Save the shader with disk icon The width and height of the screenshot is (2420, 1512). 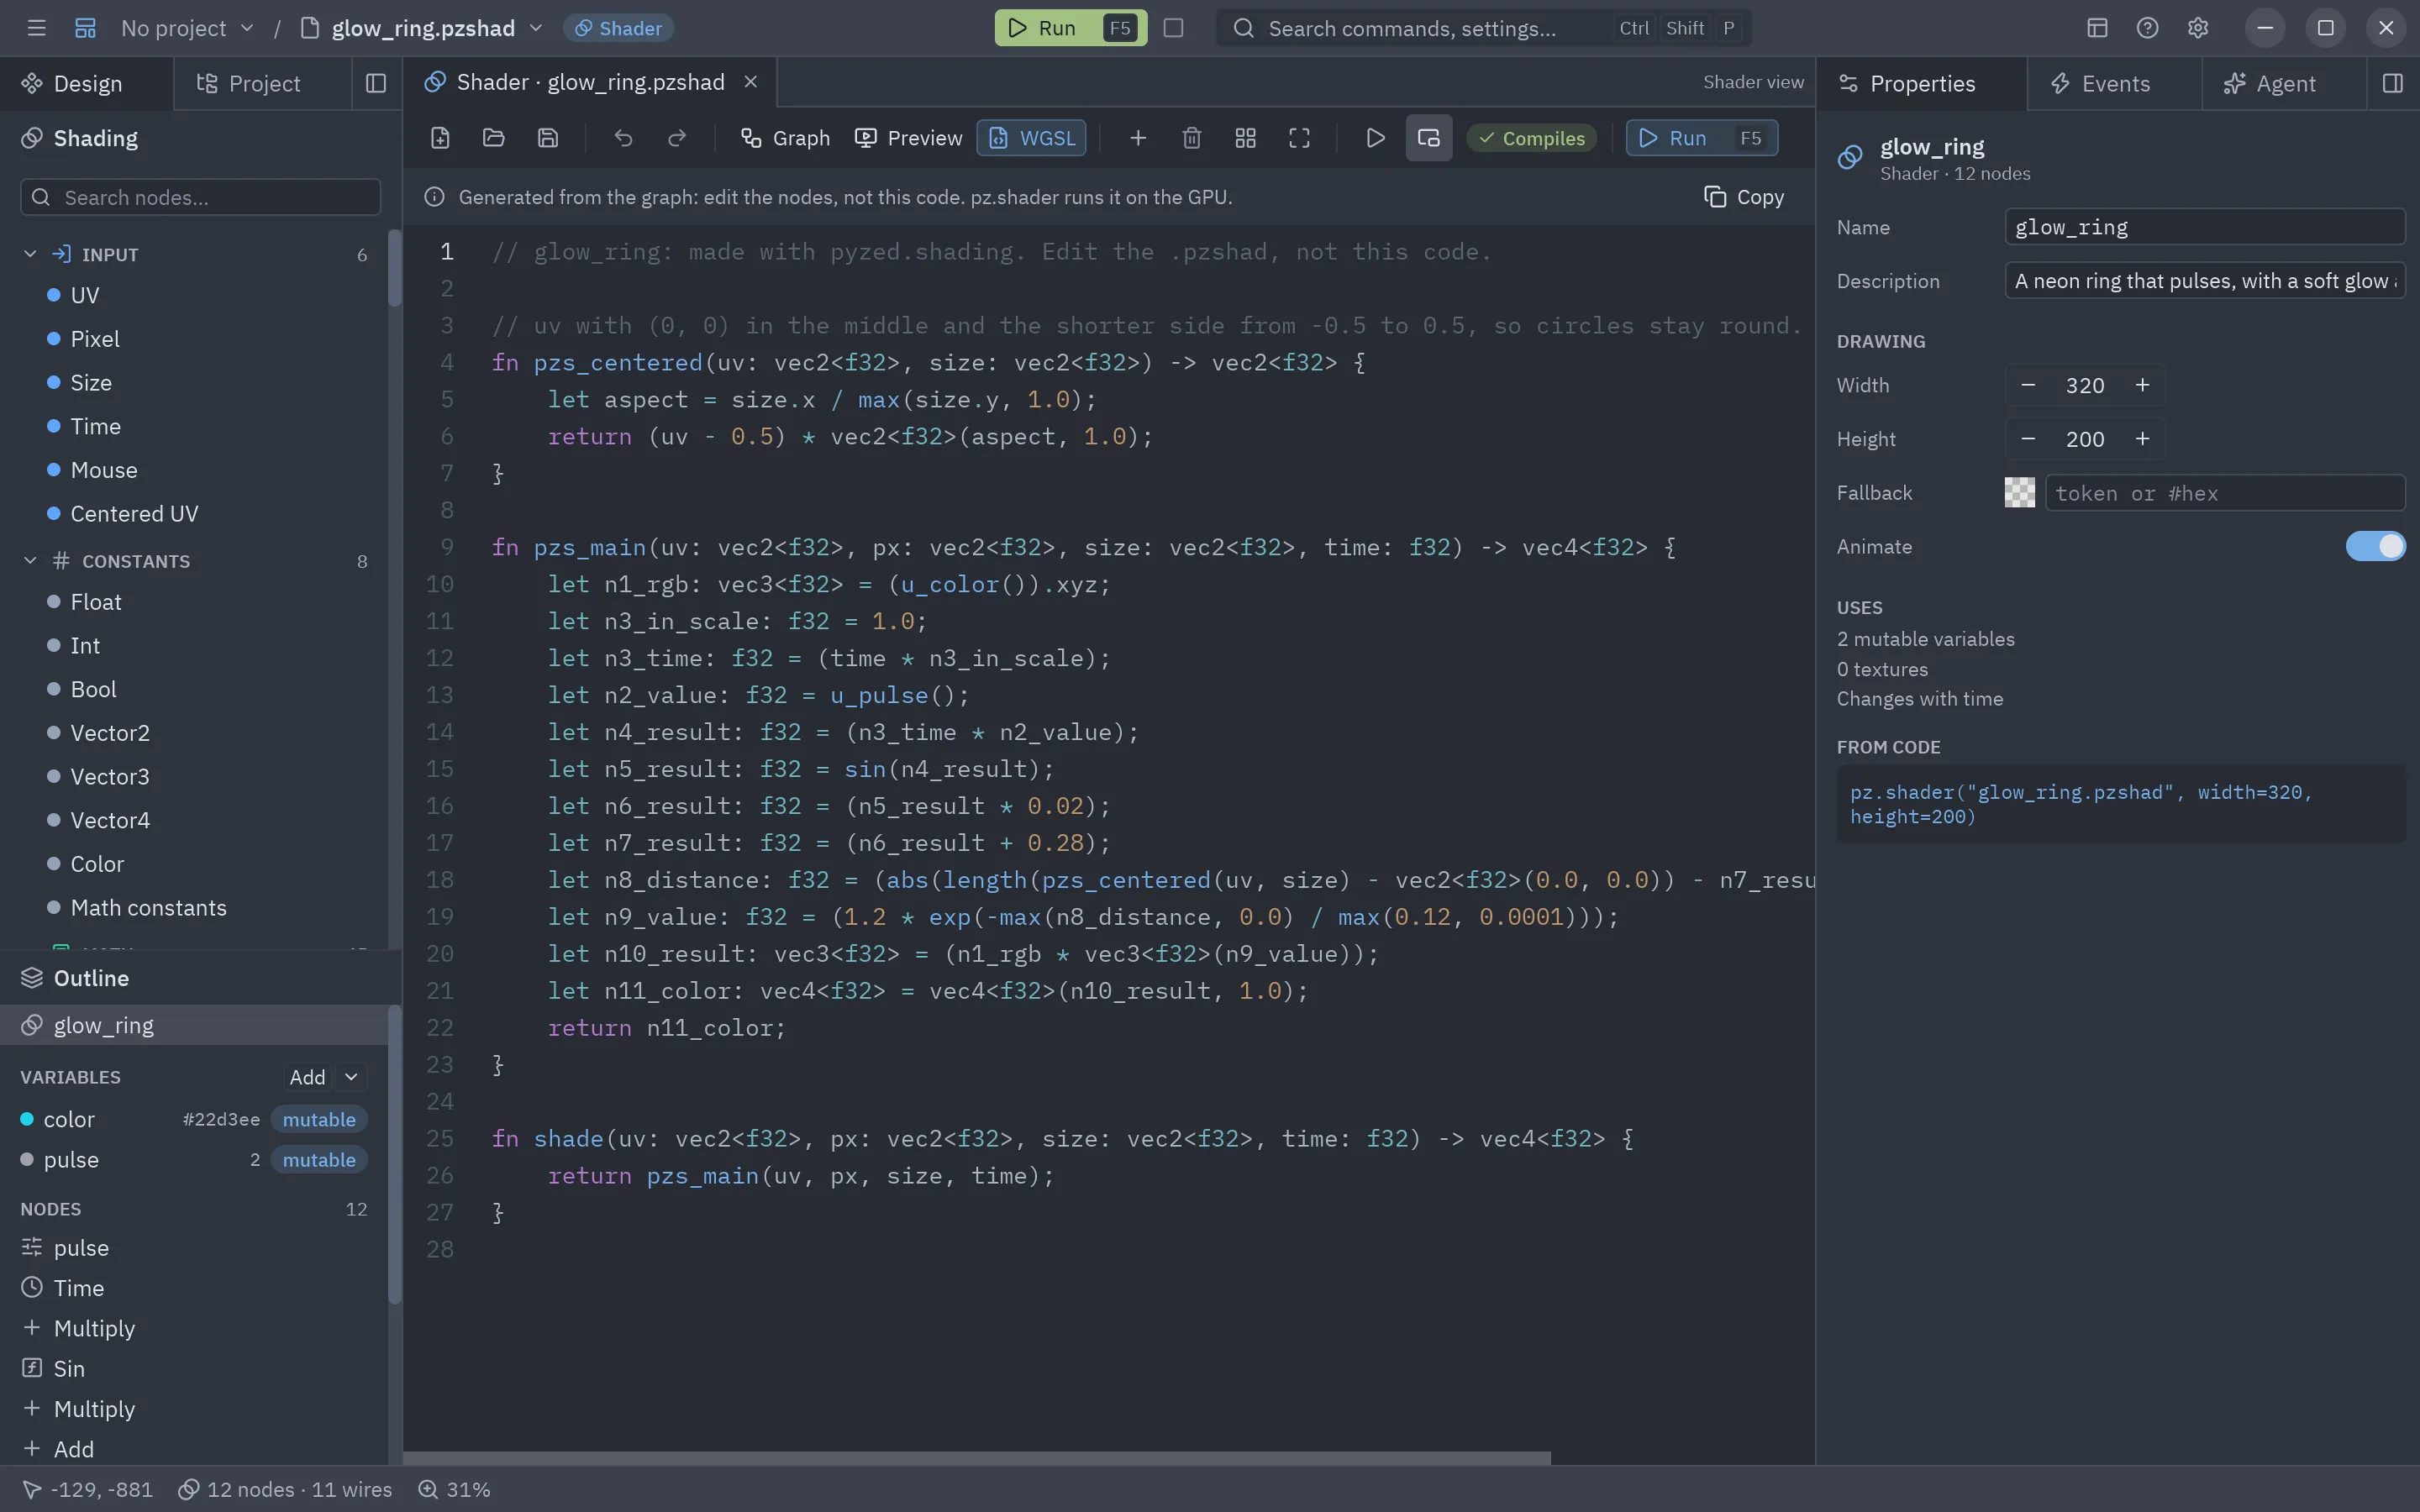tap(548, 138)
